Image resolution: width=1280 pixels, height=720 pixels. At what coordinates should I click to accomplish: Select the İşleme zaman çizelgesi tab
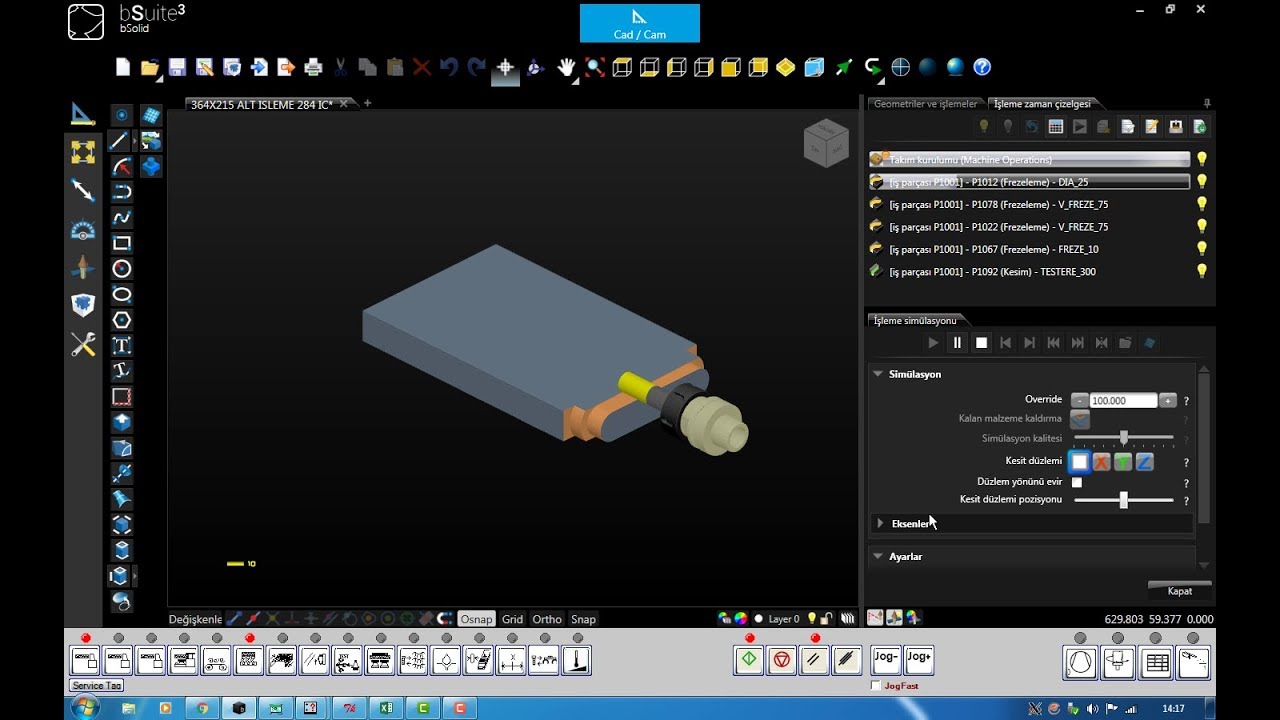point(1042,104)
